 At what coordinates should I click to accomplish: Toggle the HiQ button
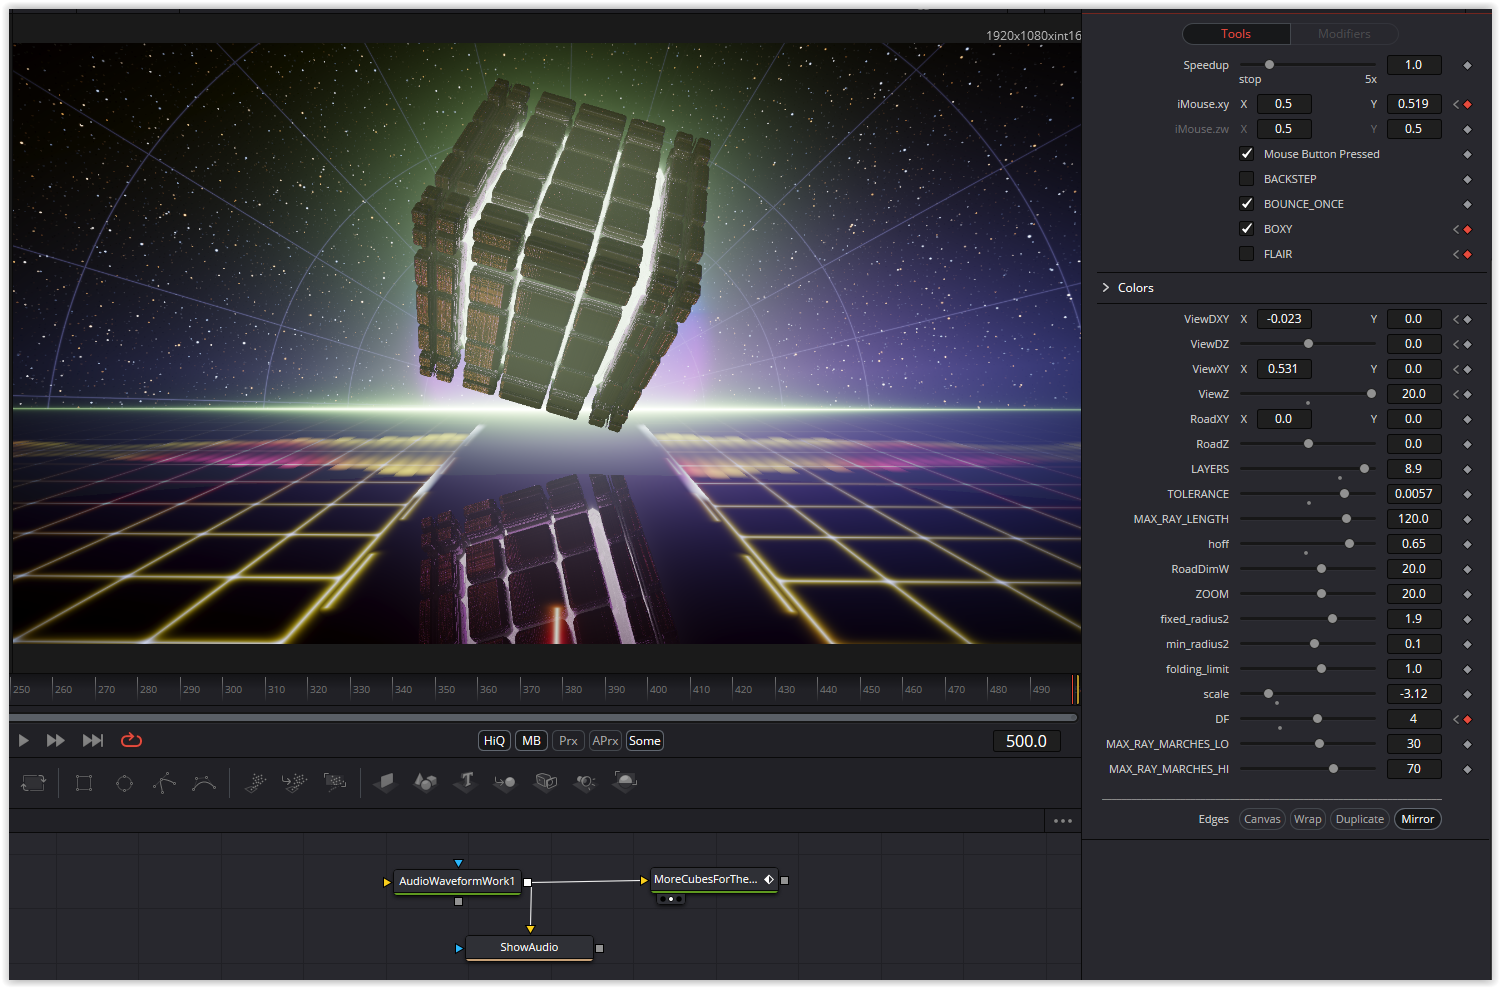click(494, 741)
